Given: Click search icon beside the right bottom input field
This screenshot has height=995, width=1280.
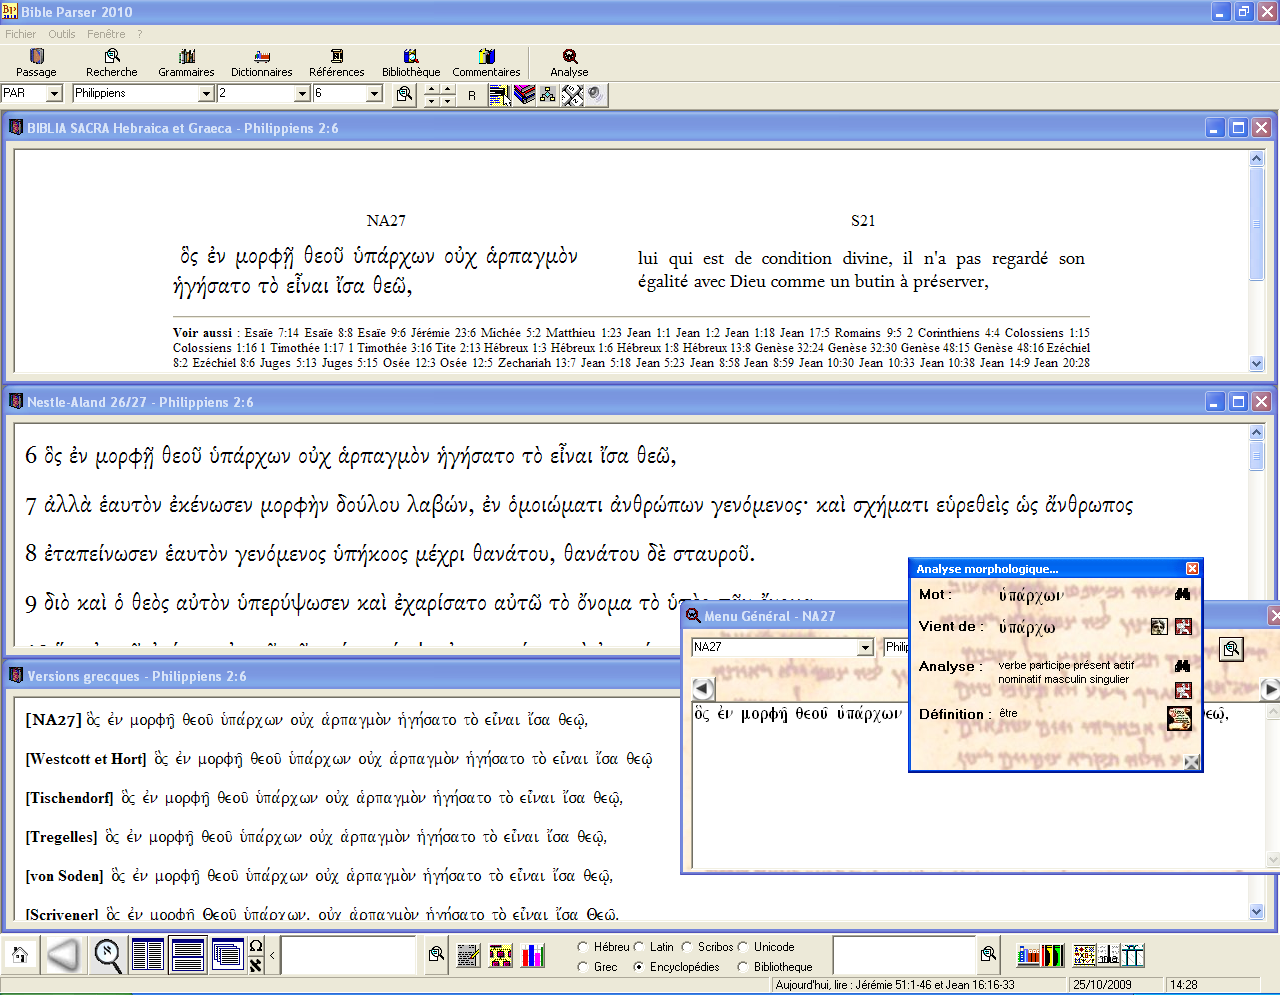Looking at the screenshot, I should point(988,954).
